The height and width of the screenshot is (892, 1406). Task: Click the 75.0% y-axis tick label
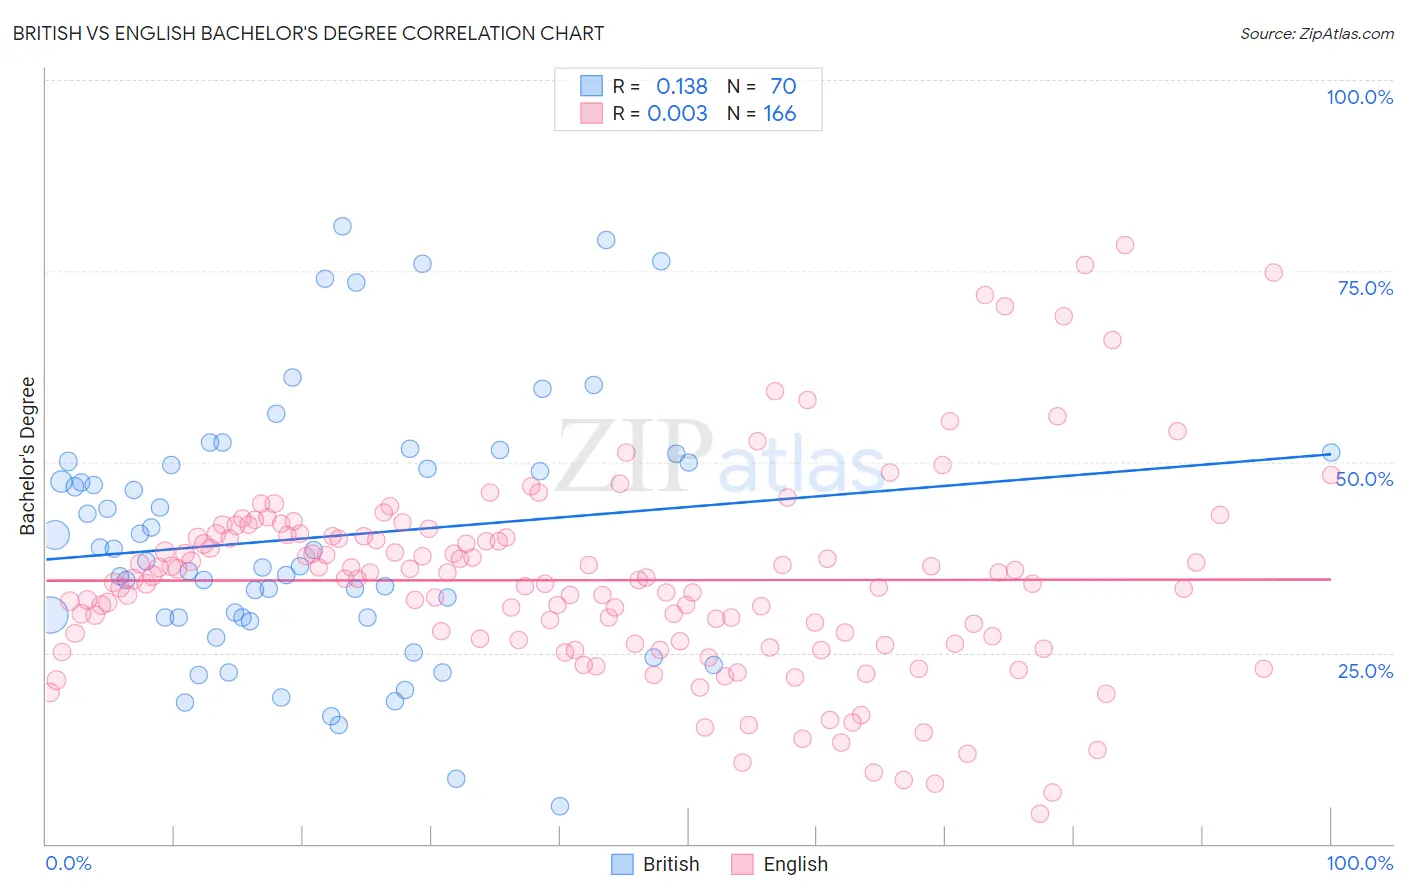click(x=1365, y=288)
